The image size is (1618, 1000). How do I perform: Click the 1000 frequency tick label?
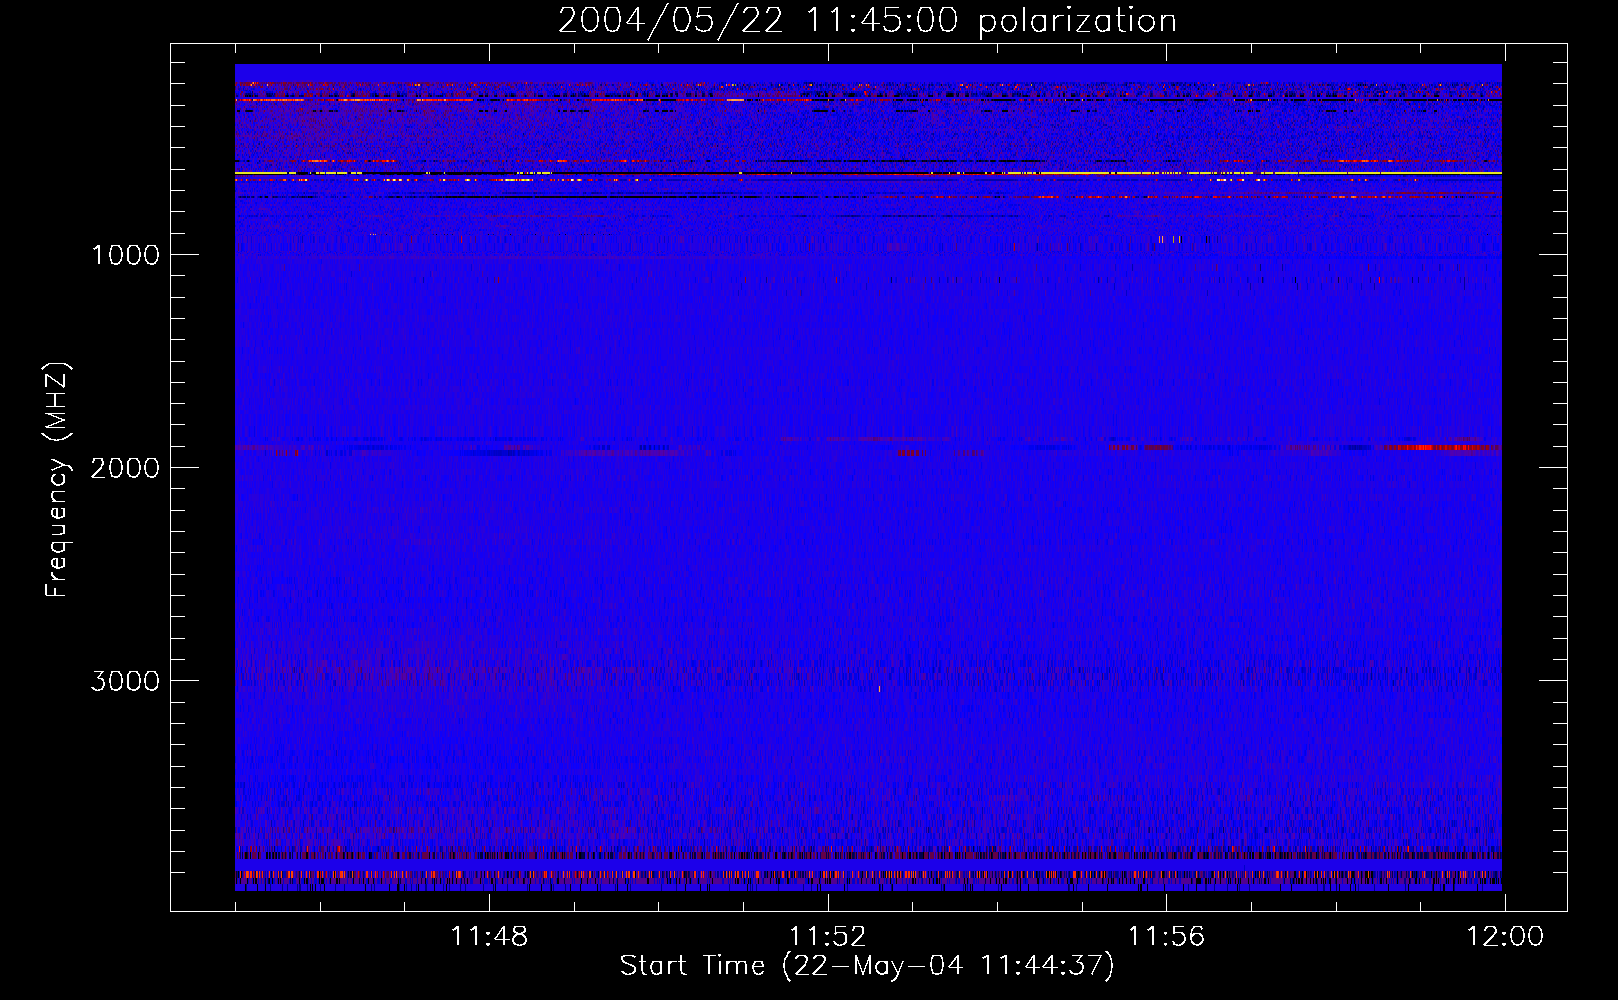[125, 255]
